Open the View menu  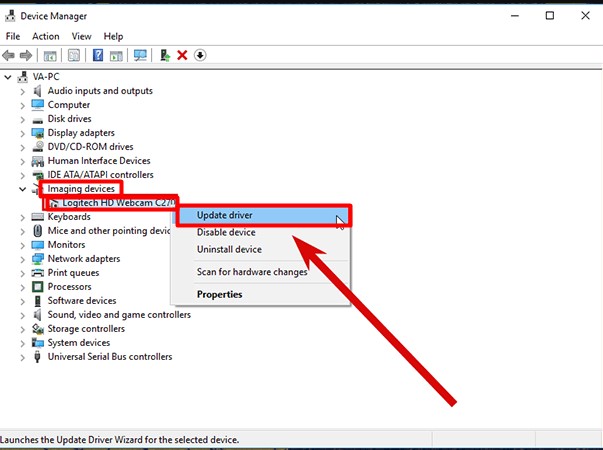[x=82, y=37]
